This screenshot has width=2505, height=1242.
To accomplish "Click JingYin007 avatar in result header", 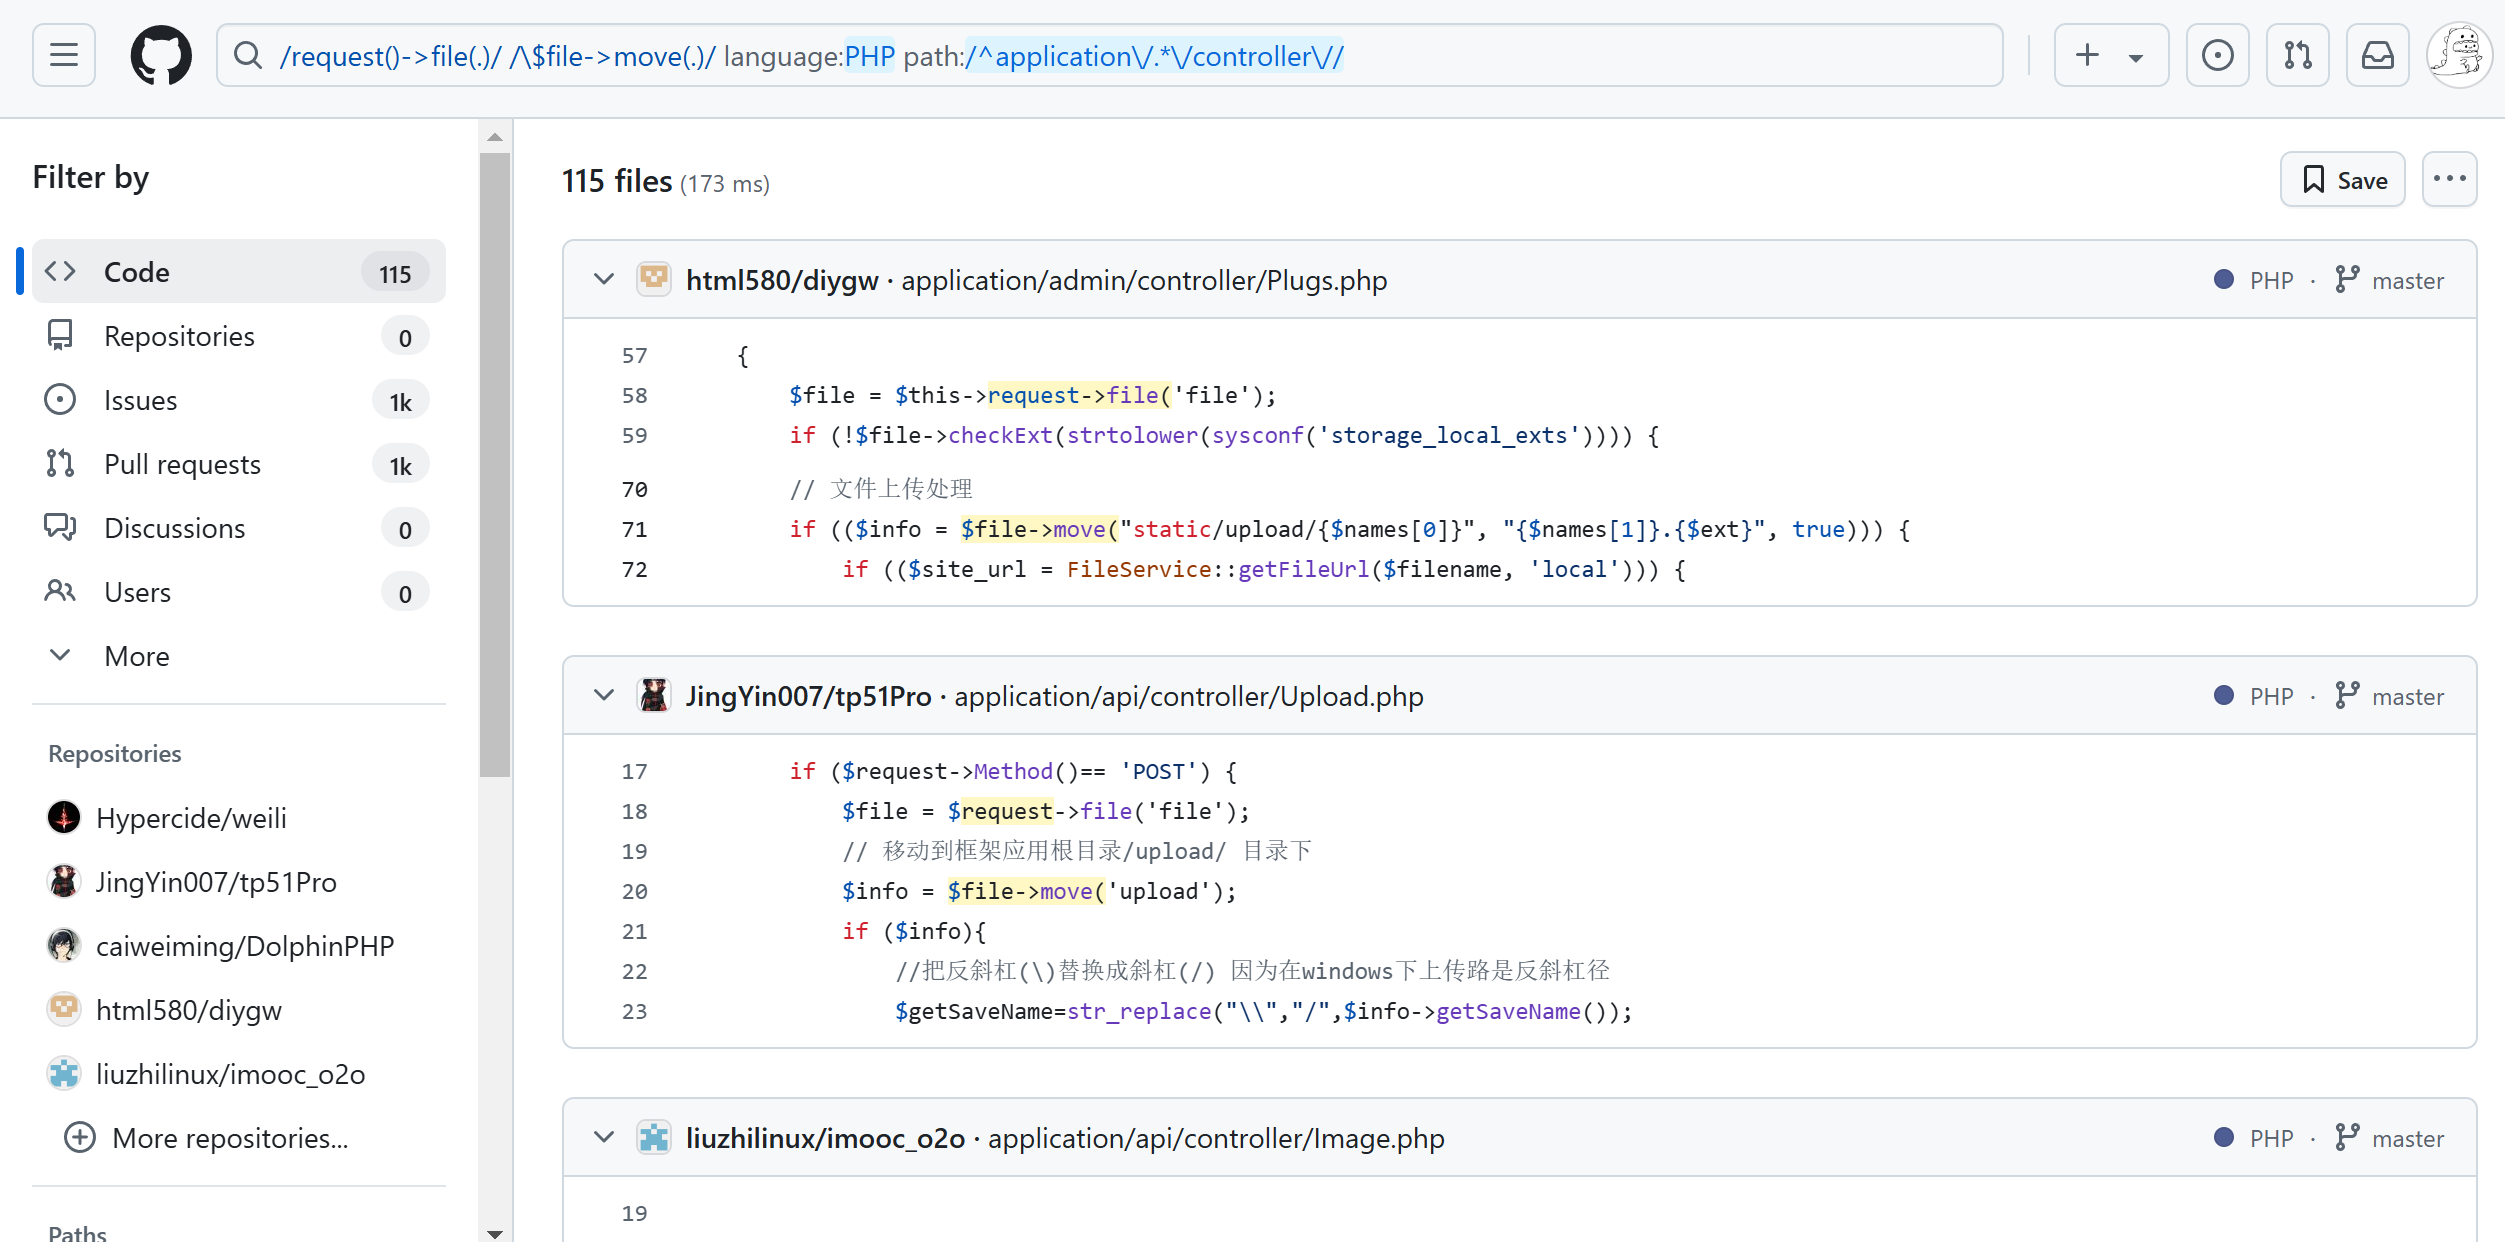I will (x=654, y=695).
